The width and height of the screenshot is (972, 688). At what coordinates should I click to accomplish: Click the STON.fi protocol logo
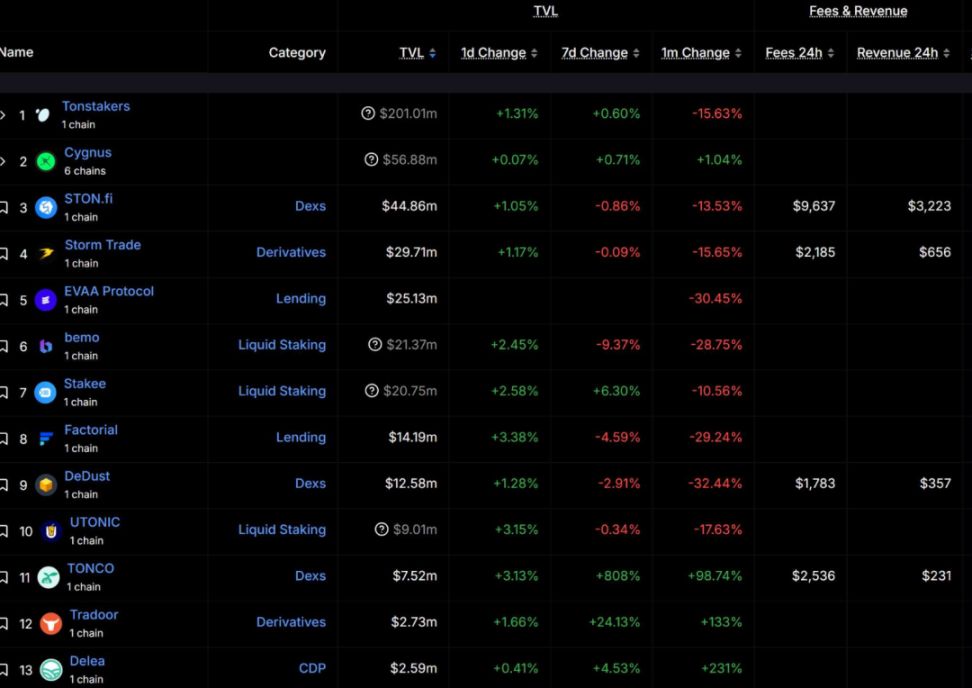coord(46,207)
